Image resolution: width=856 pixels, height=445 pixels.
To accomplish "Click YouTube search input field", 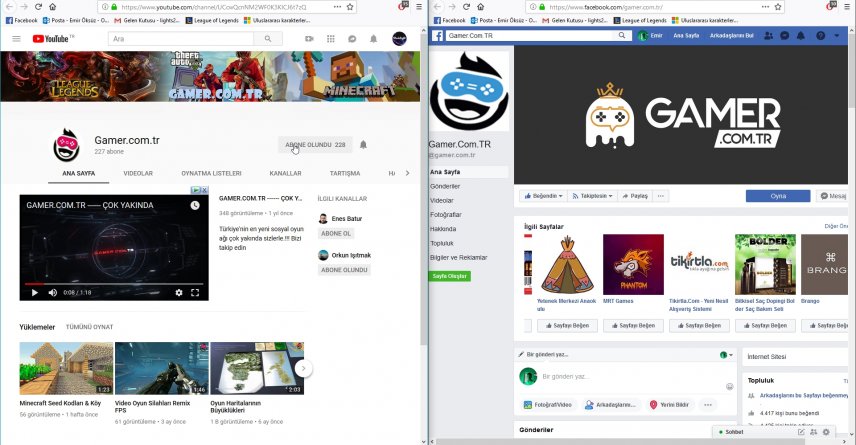I will 181,39.
